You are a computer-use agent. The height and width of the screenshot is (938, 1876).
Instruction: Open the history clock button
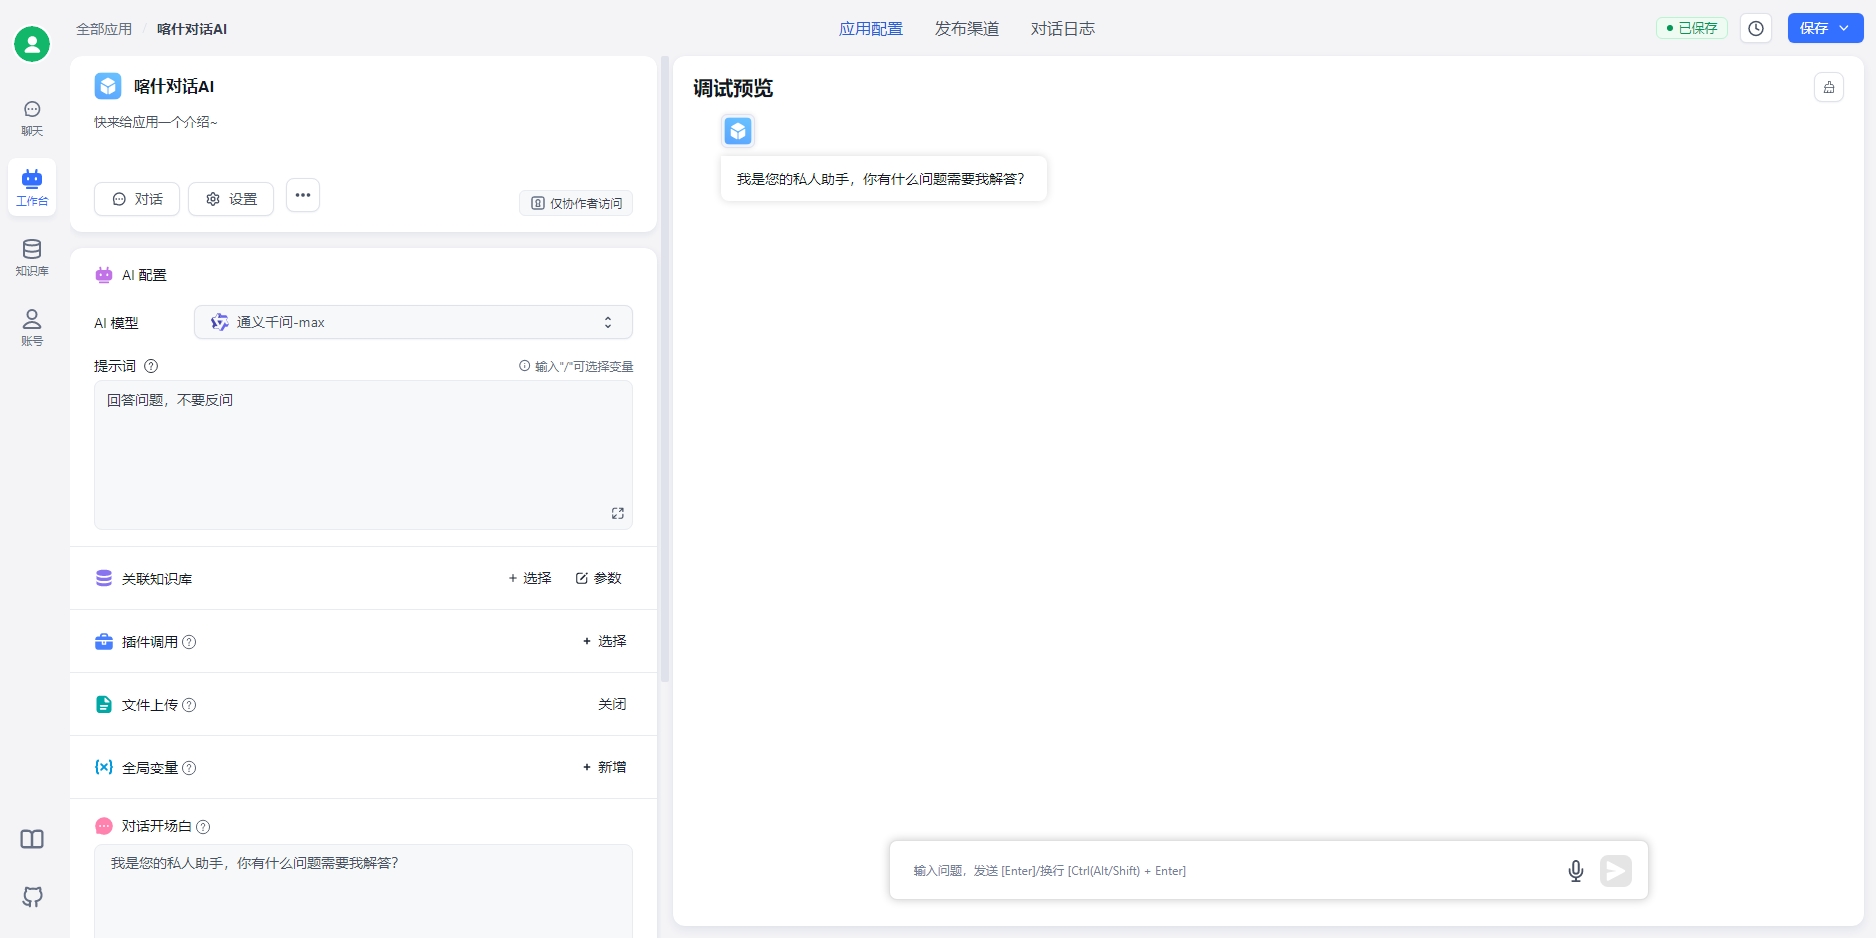click(x=1756, y=28)
